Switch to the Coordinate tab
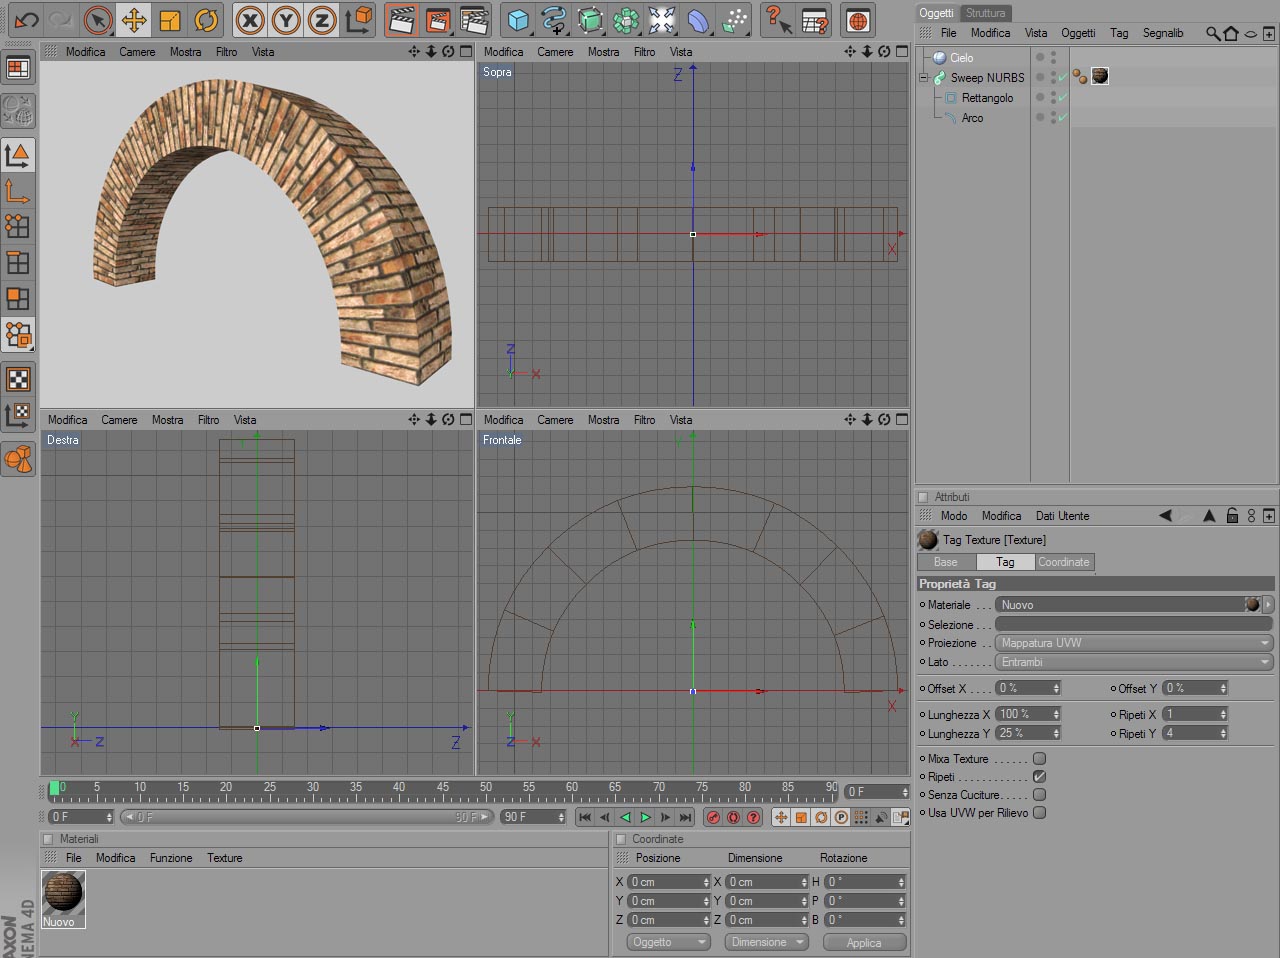The height and width of the screenshot is (958, 1280). [1063, 562]
